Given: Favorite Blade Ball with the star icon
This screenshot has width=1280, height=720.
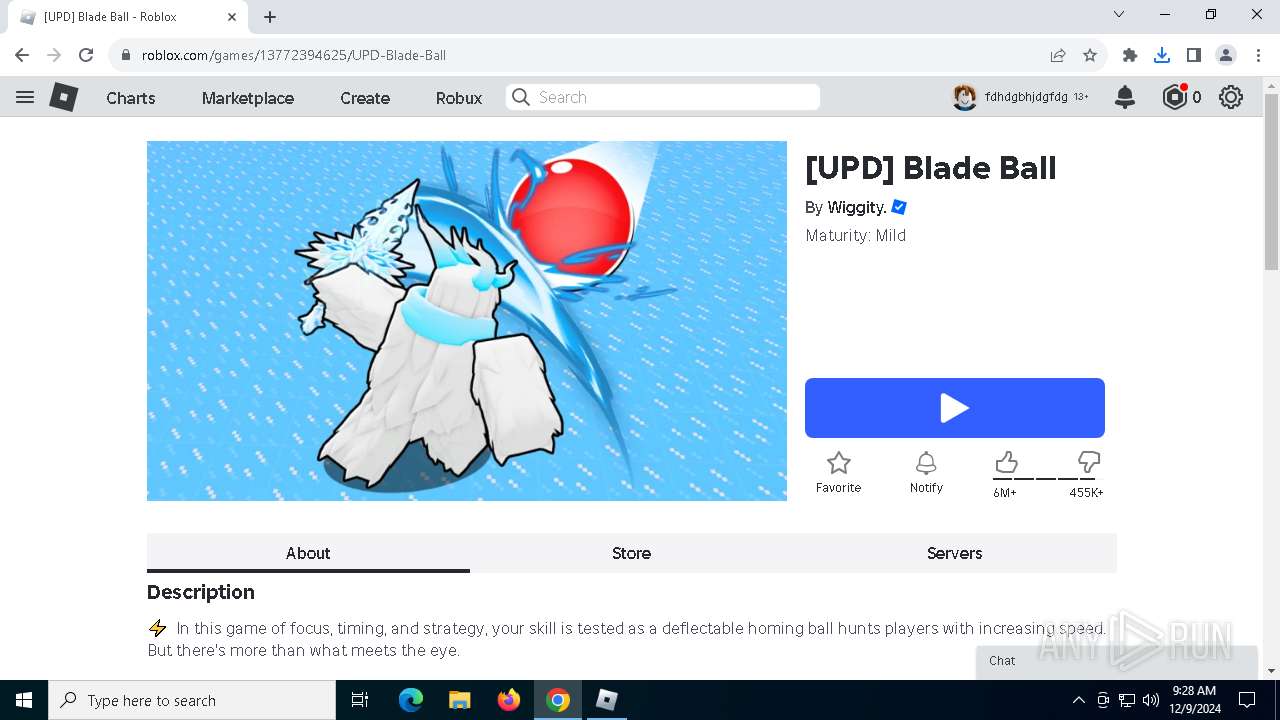Looking at the screenshot, I should tap(838, 463).
